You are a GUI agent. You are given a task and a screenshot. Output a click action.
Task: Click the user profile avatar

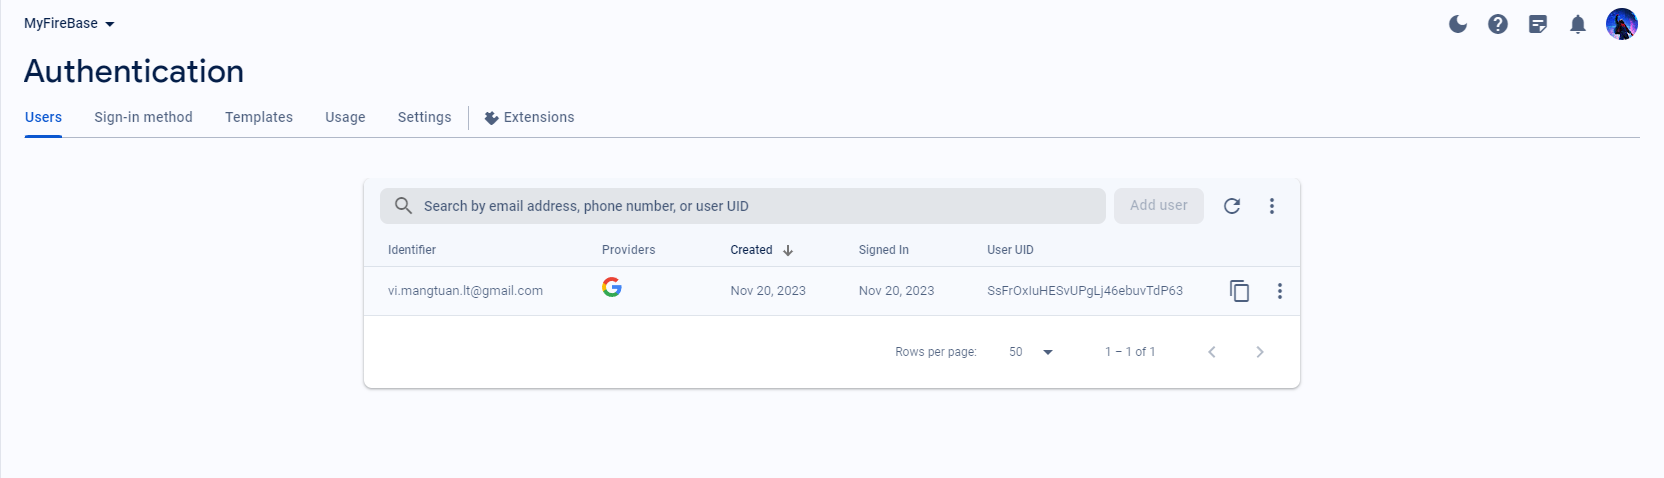(x=1621, y=24)
